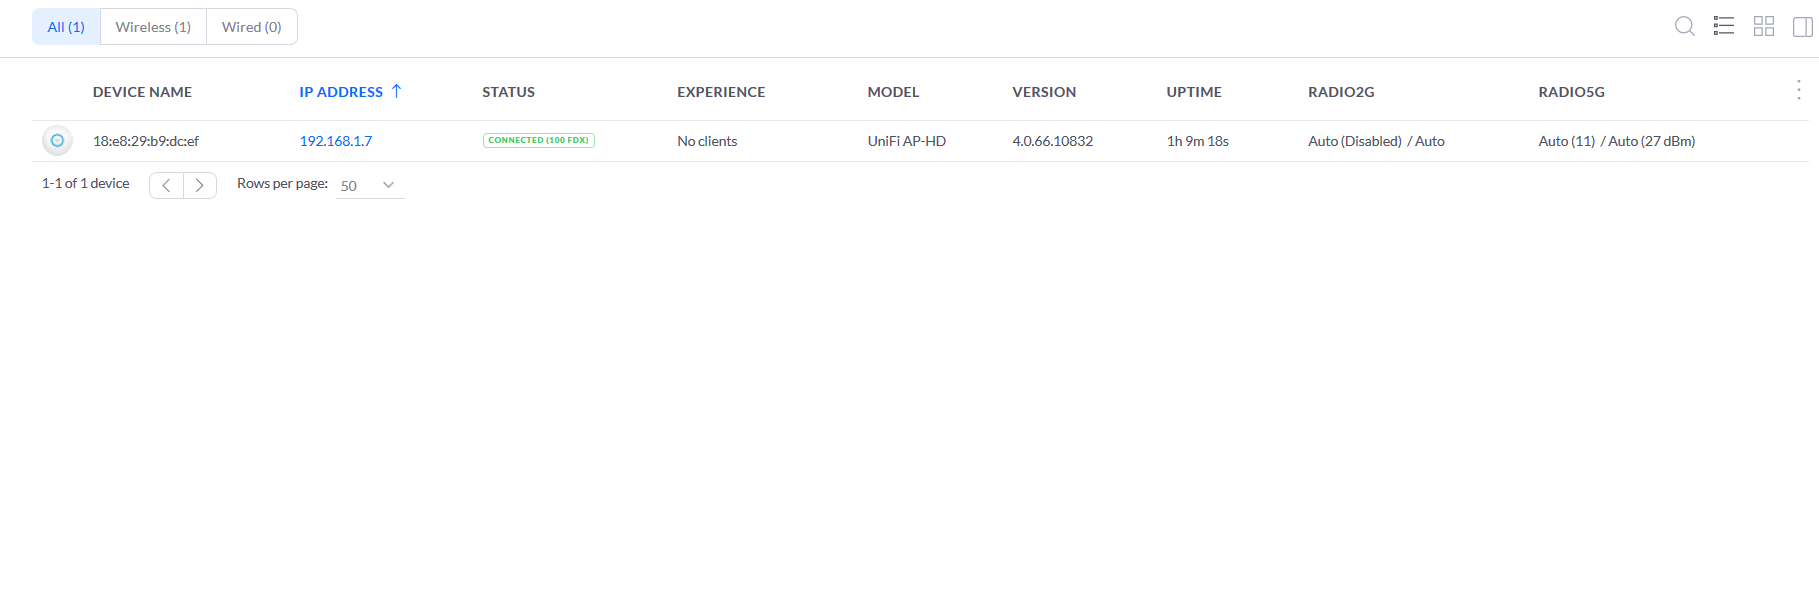This screenshot has width=1819, height=613.
Task: Go to previous page of devices
Action: pos(166,185)
